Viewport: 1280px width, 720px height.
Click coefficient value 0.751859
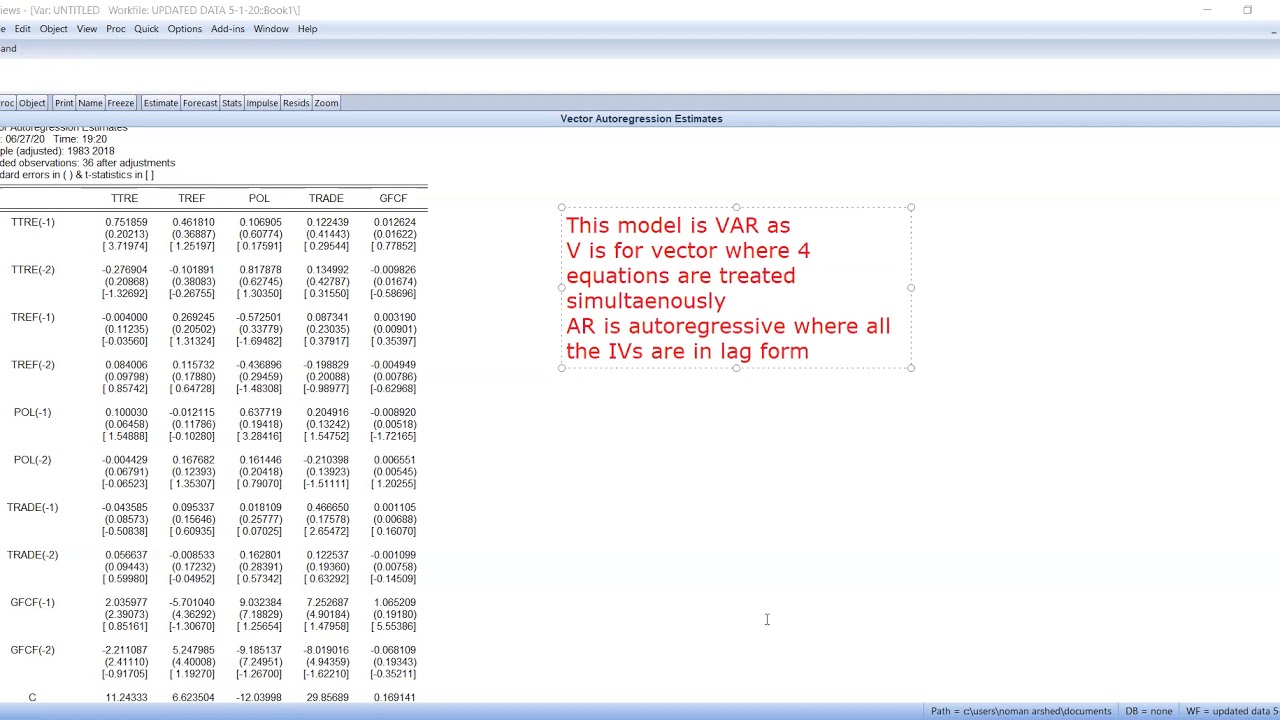tap(125, 222)
